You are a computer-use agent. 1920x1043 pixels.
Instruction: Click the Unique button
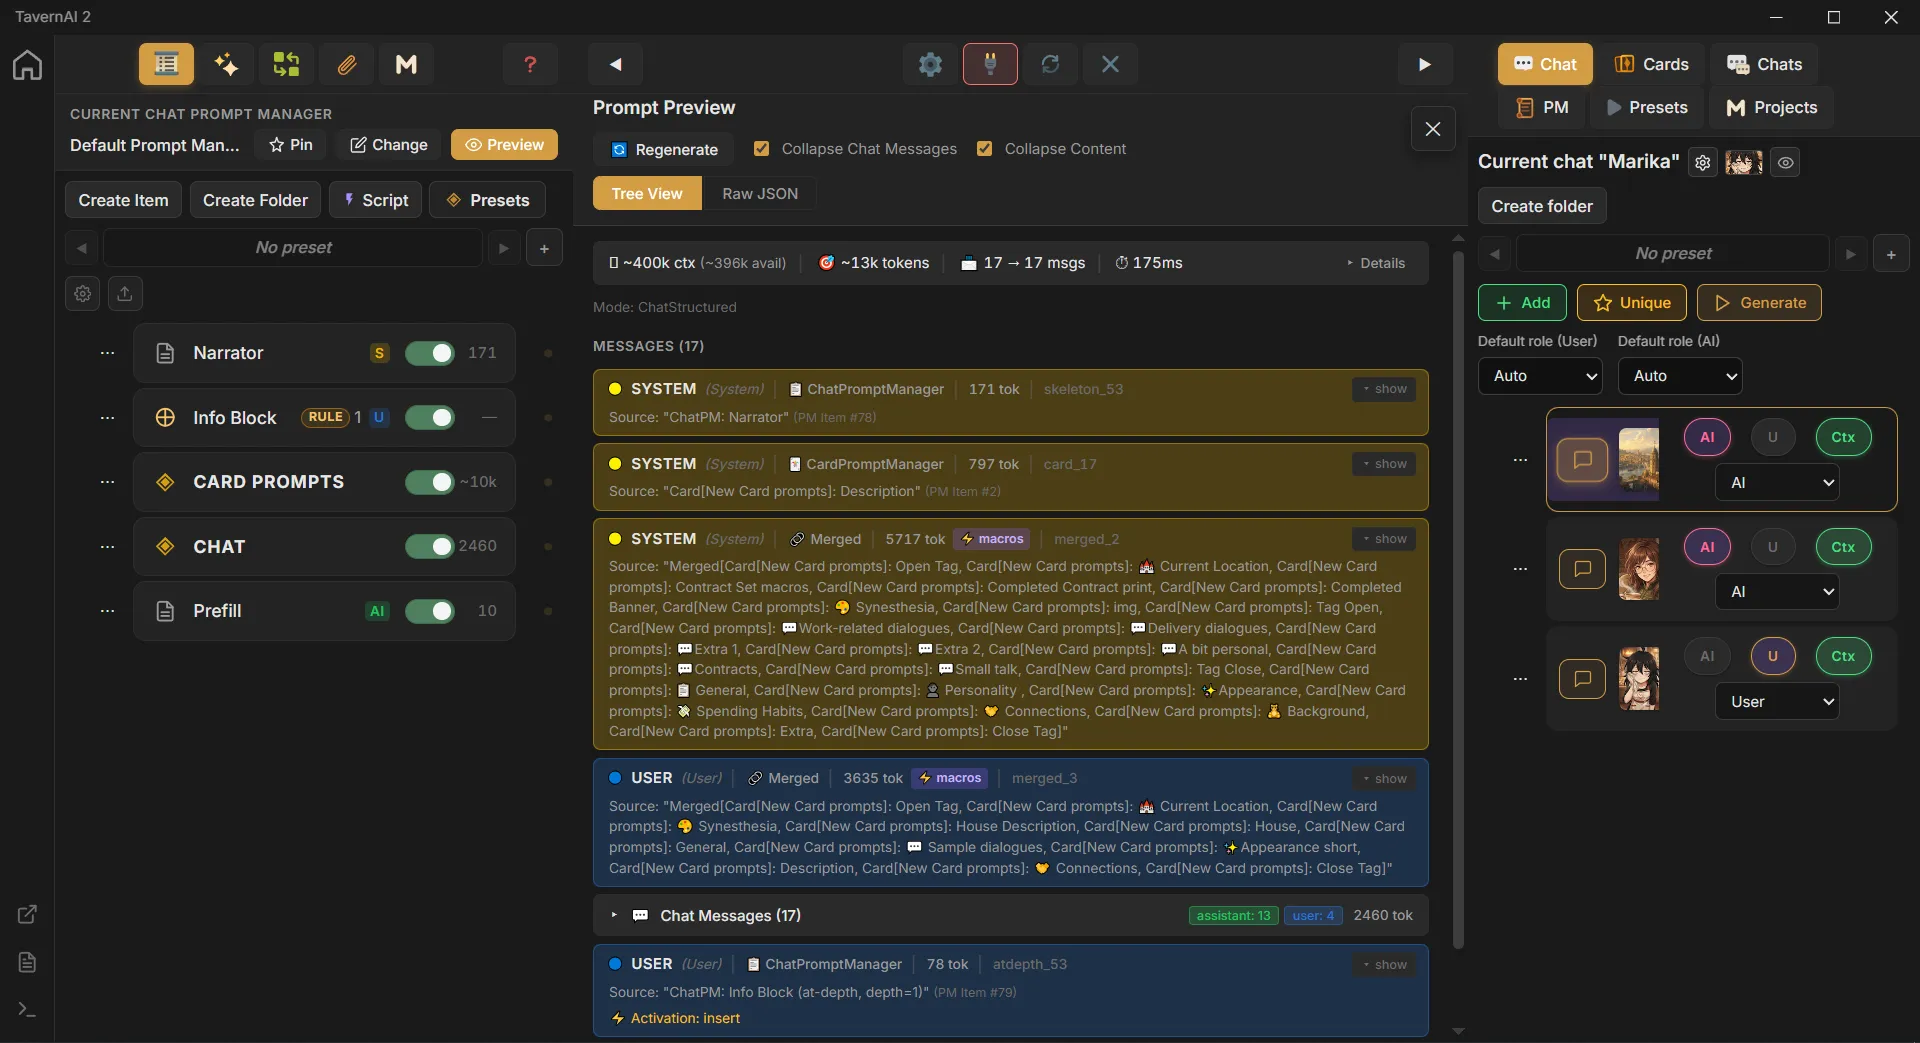(x=1632, y=303)
